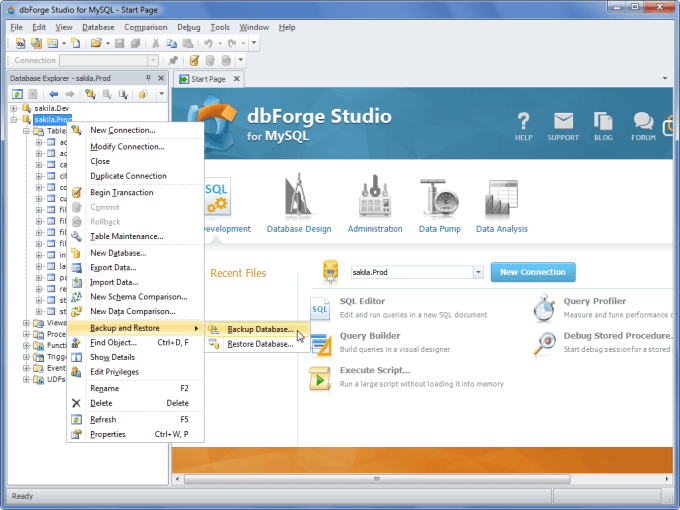Screen dimensions: 680x510
Task: Select the Data Analysis chart icon
Action: click(501, 198)
